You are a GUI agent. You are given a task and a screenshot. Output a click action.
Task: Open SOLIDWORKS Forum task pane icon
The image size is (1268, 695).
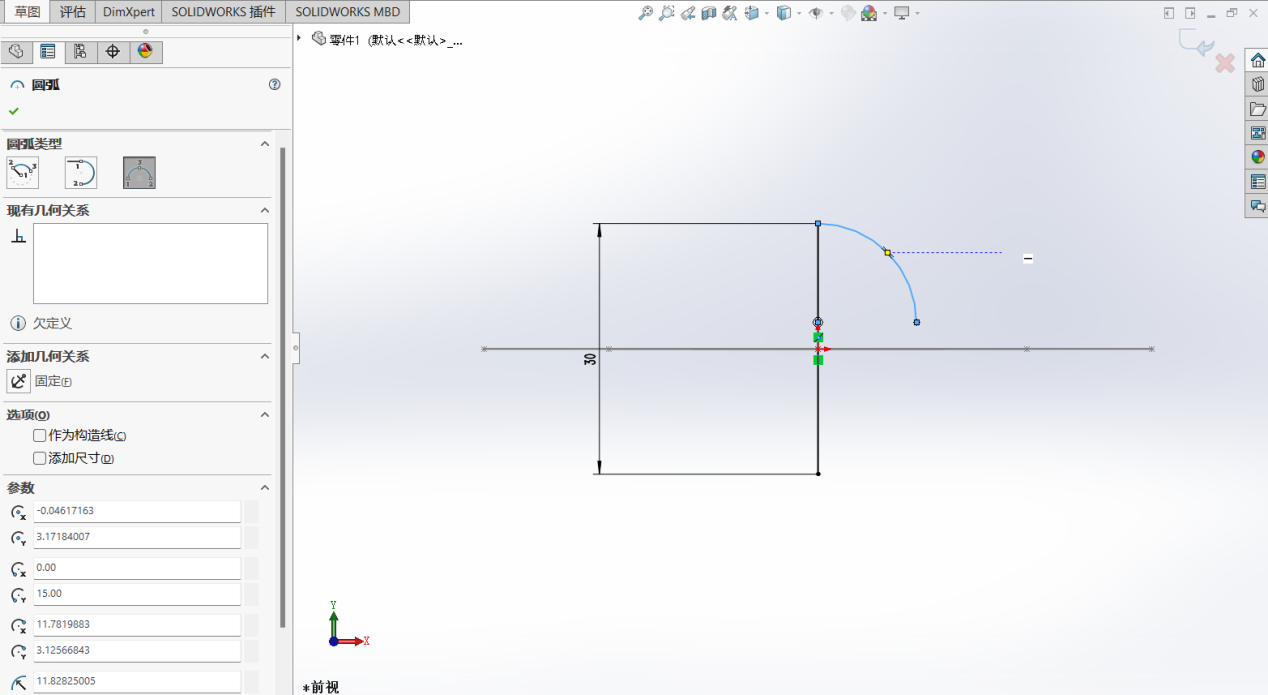(x=1257, y=205)
